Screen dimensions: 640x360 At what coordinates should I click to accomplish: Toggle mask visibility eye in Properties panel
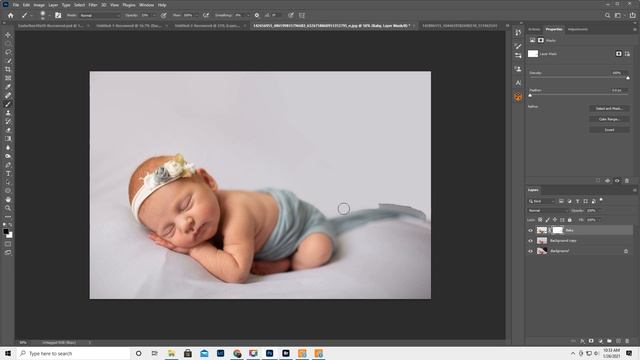(617, 180)
